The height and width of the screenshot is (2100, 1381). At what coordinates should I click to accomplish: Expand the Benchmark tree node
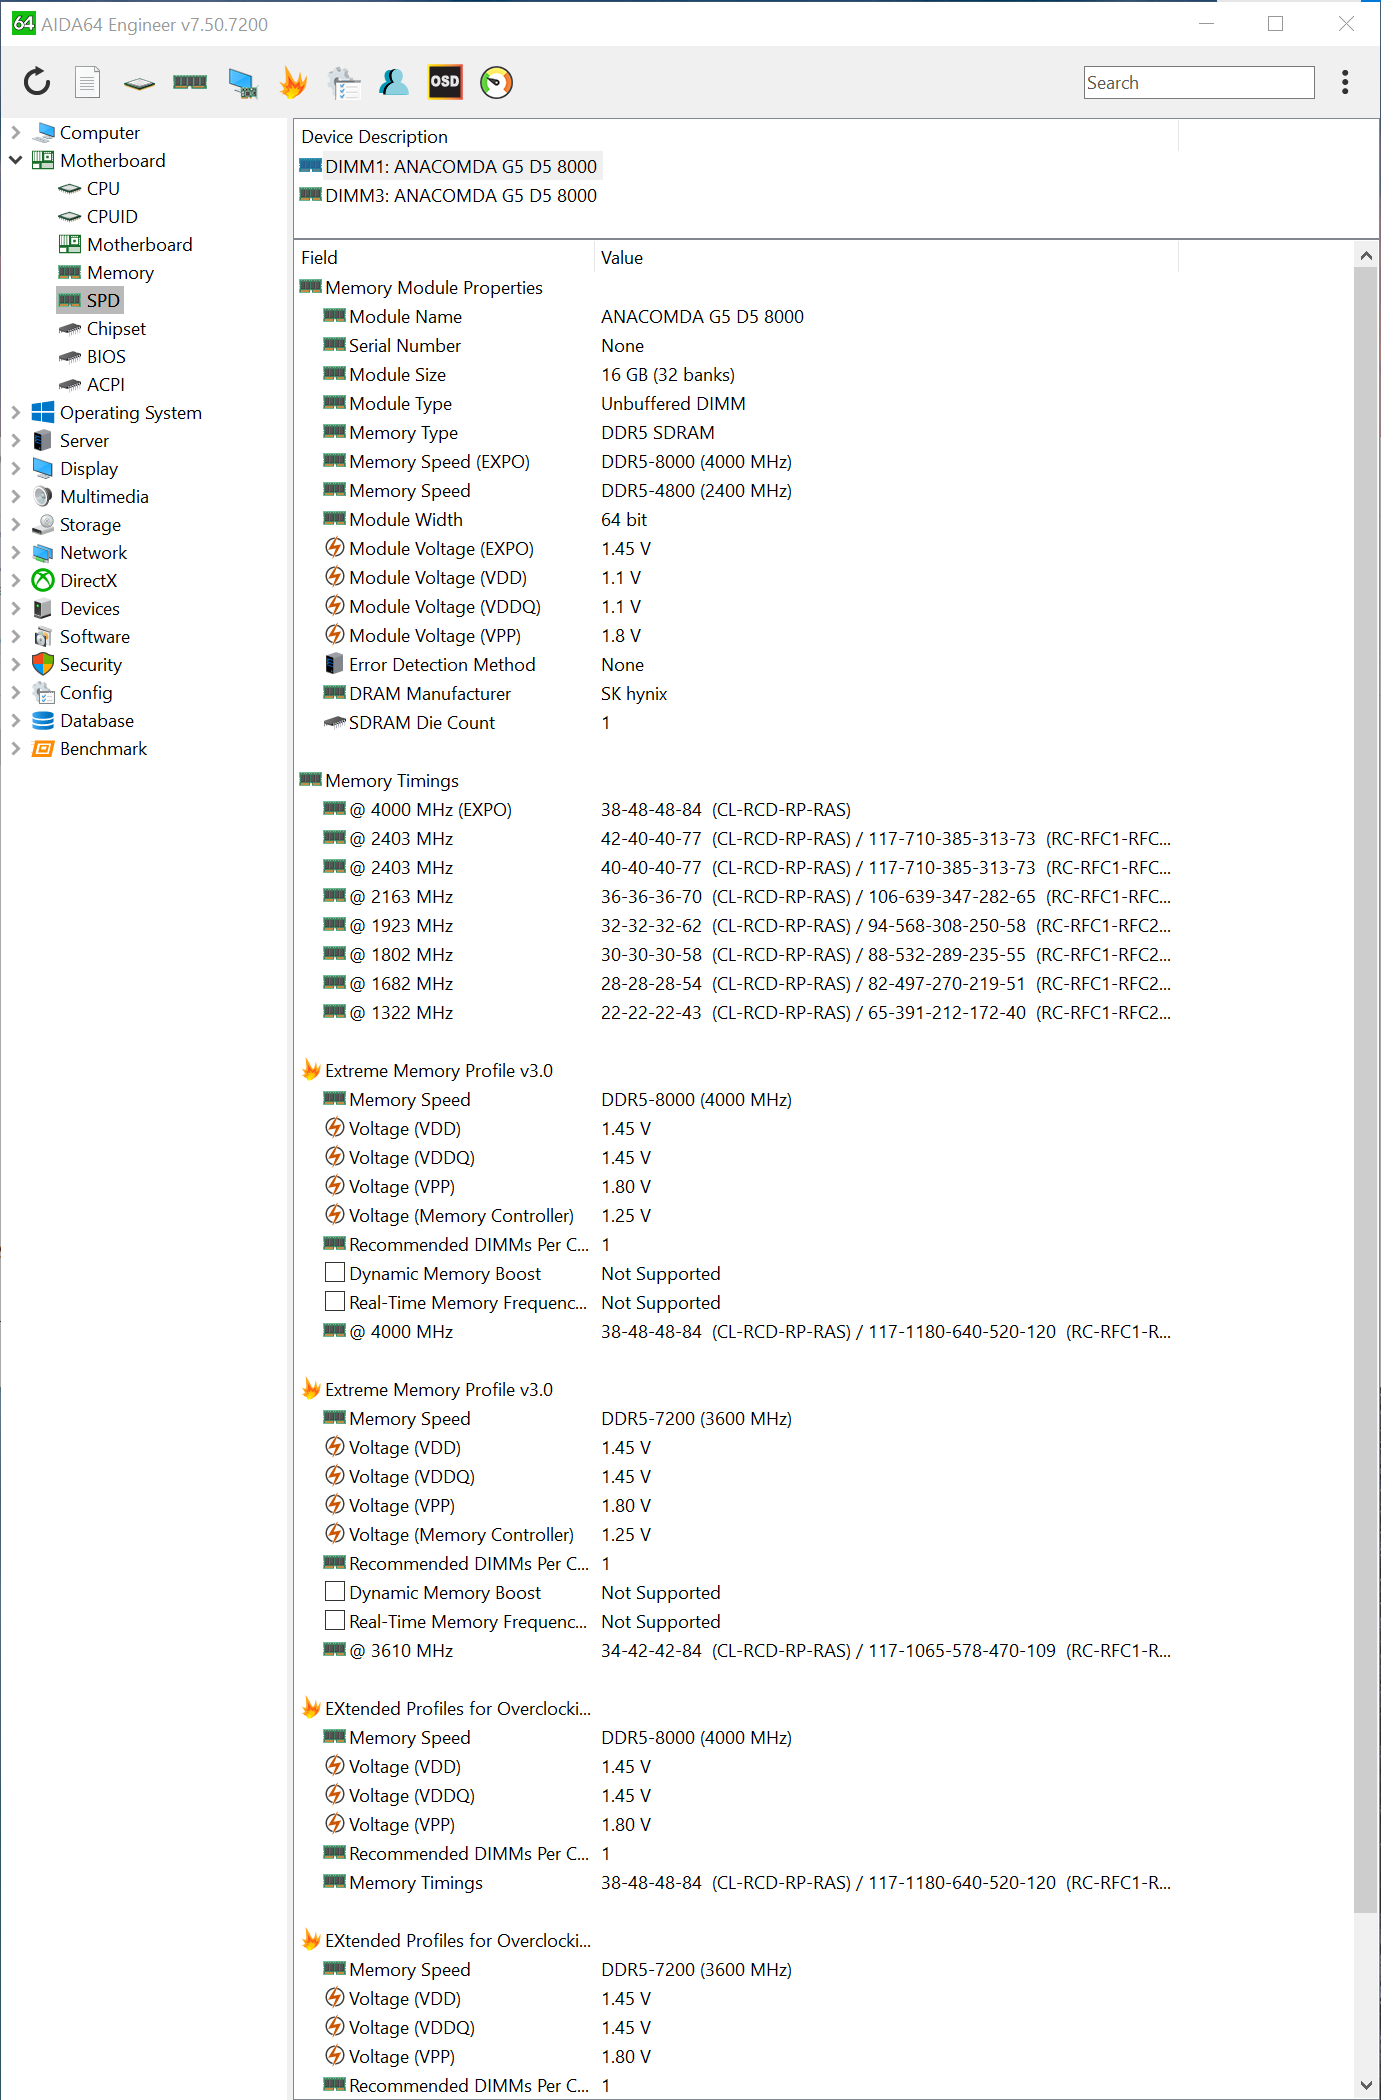[15, 748]
